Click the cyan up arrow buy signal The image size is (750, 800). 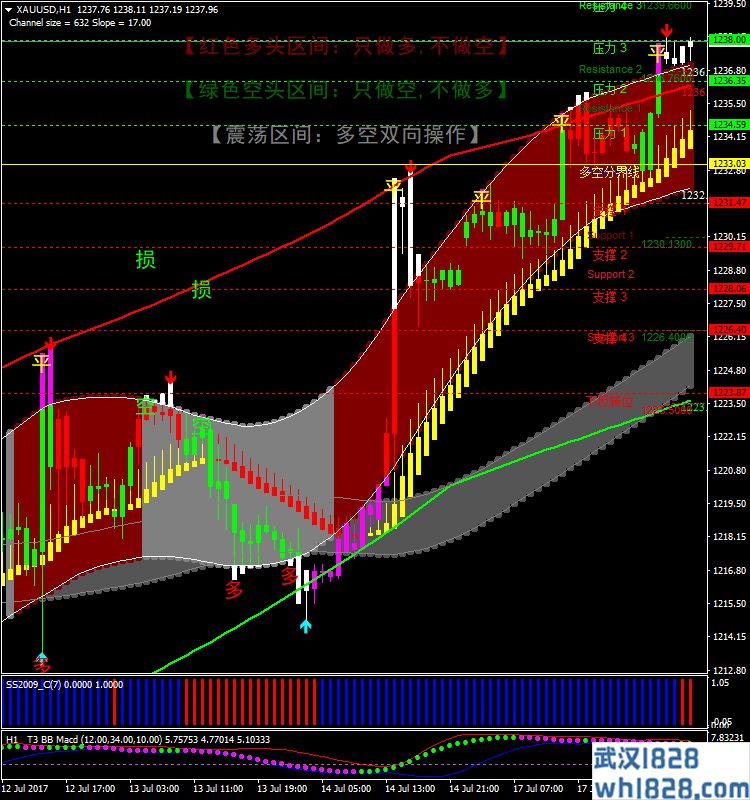[x=305, y=625]
